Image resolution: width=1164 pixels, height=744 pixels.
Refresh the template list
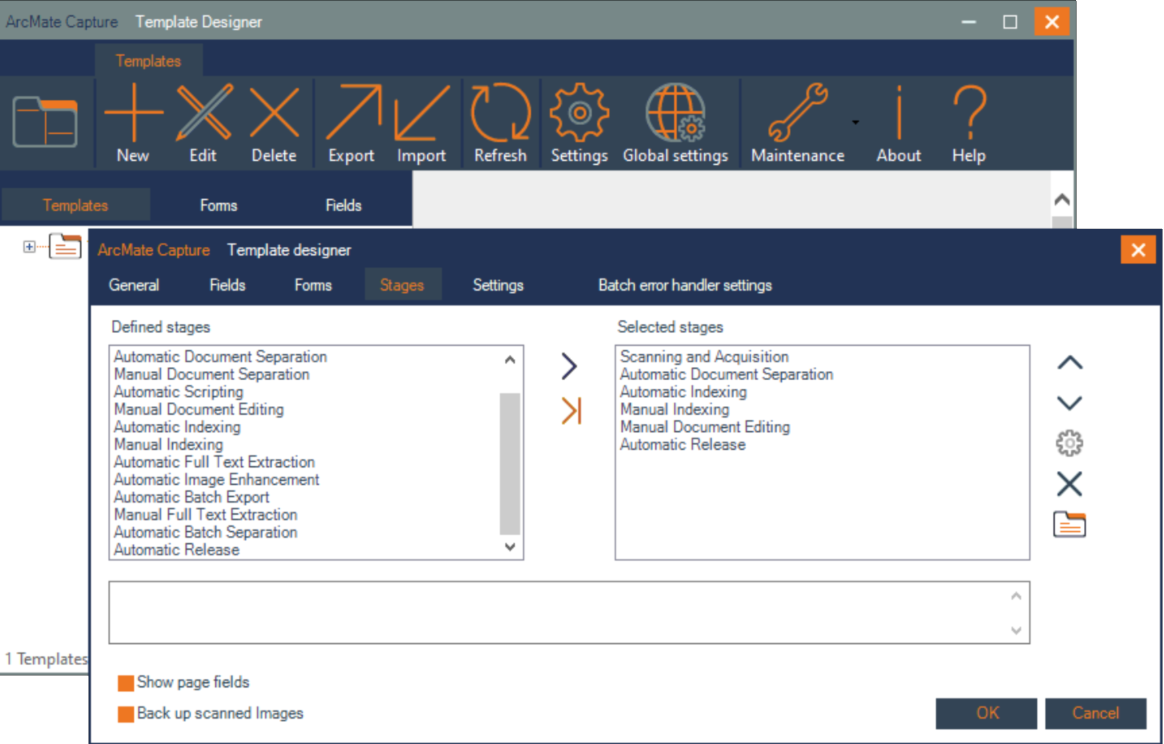coord(500,120)
